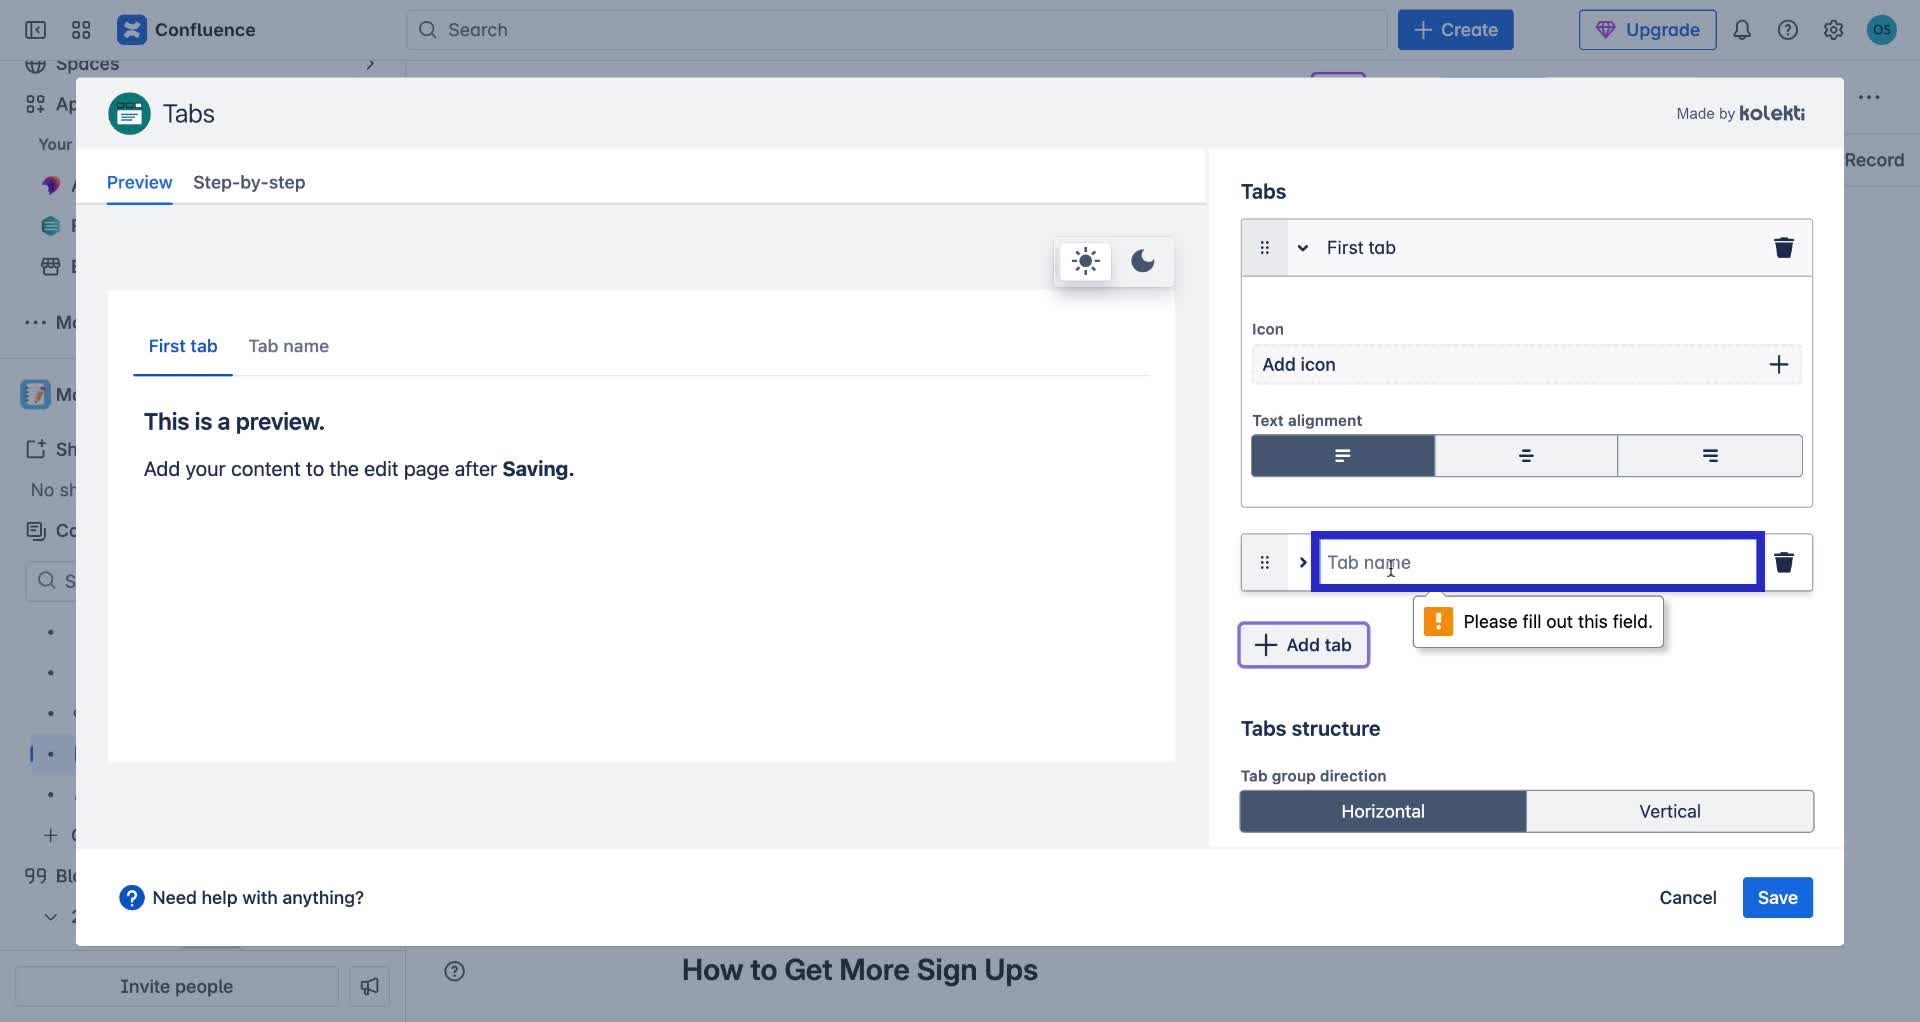Delete the Tab name entry
This screenshot has height=1022, width=1920.
click(x=1784, y=562)
